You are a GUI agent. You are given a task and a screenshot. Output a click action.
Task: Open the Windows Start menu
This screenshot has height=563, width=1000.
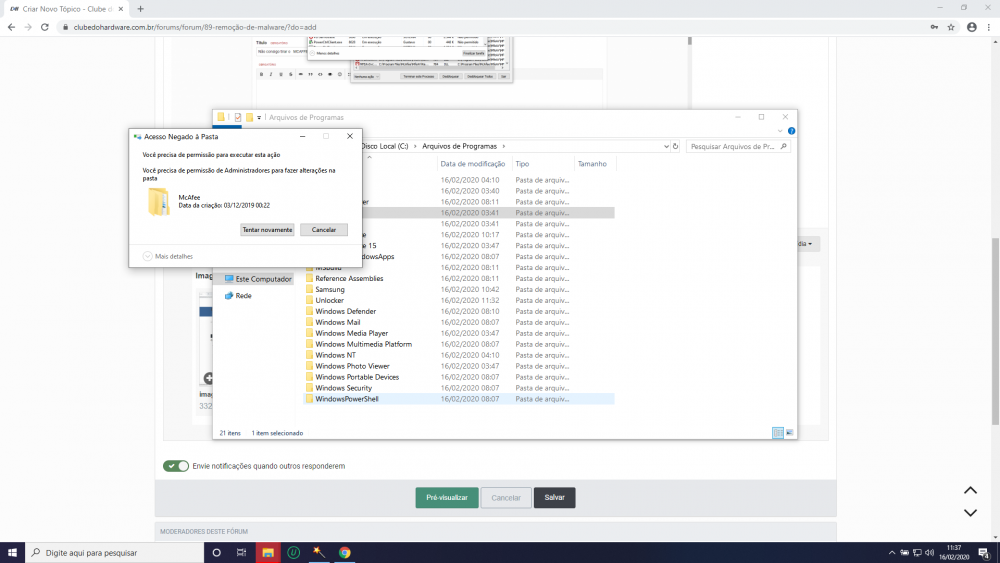(x=12, y=552)
